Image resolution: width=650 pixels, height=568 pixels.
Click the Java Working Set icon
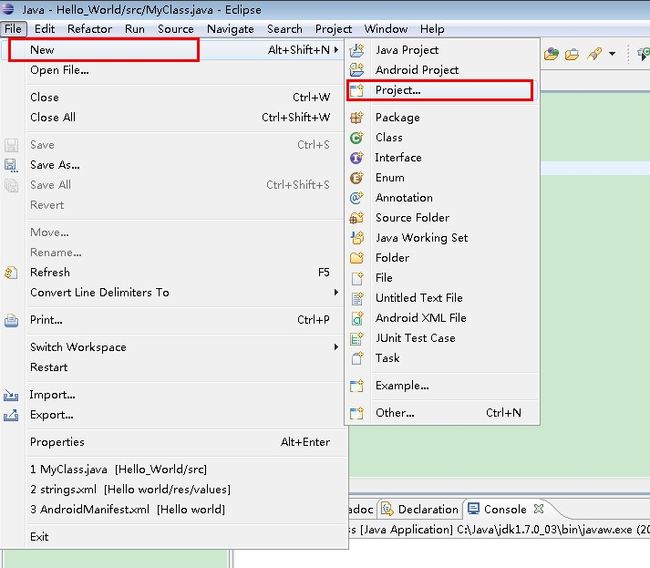coord(357,238)
